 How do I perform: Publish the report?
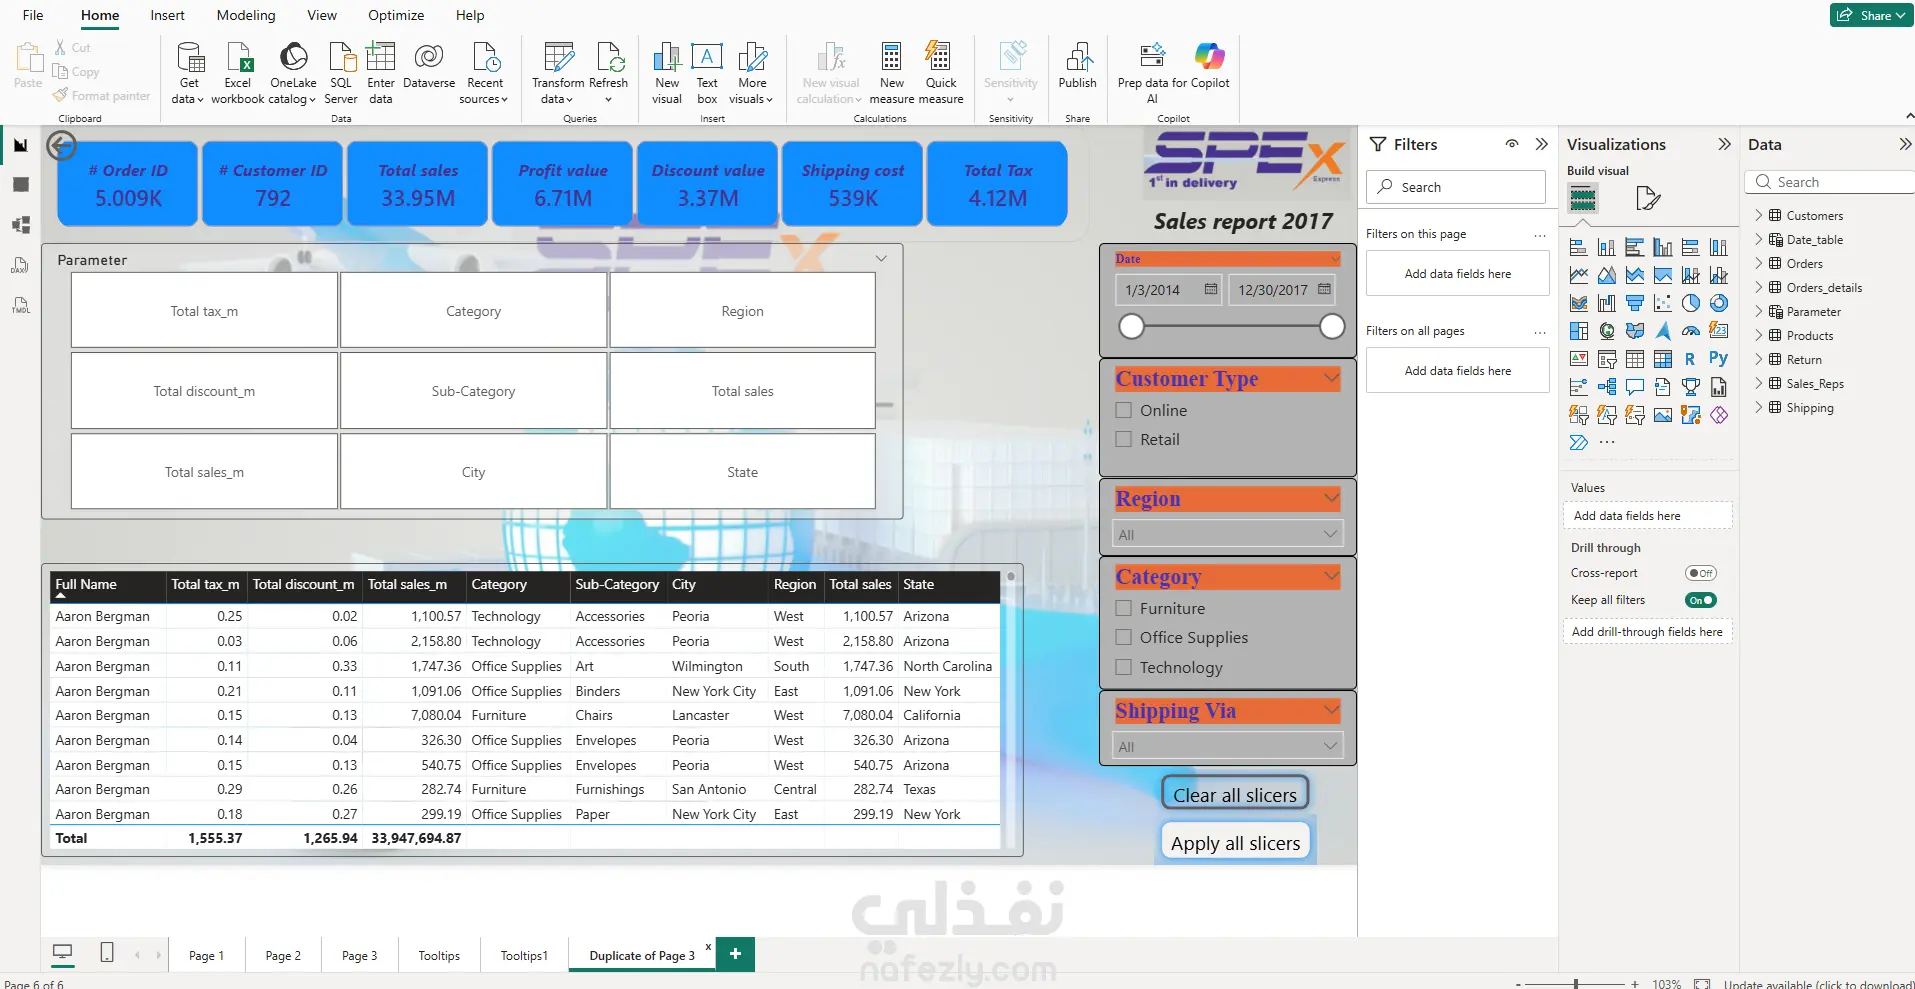[1078, 66]
